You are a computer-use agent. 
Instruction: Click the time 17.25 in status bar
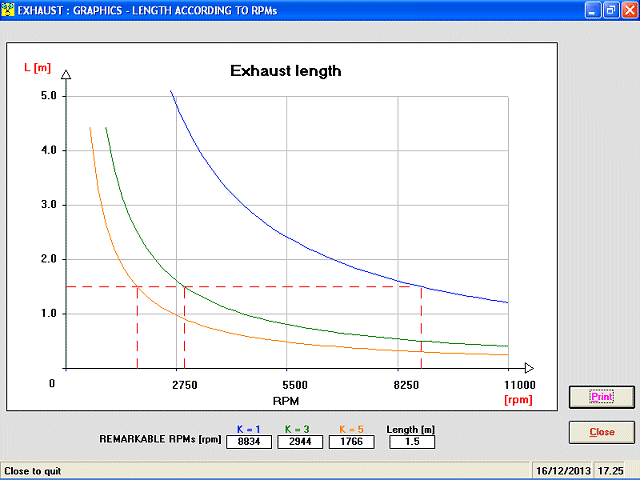coord(611,471)
